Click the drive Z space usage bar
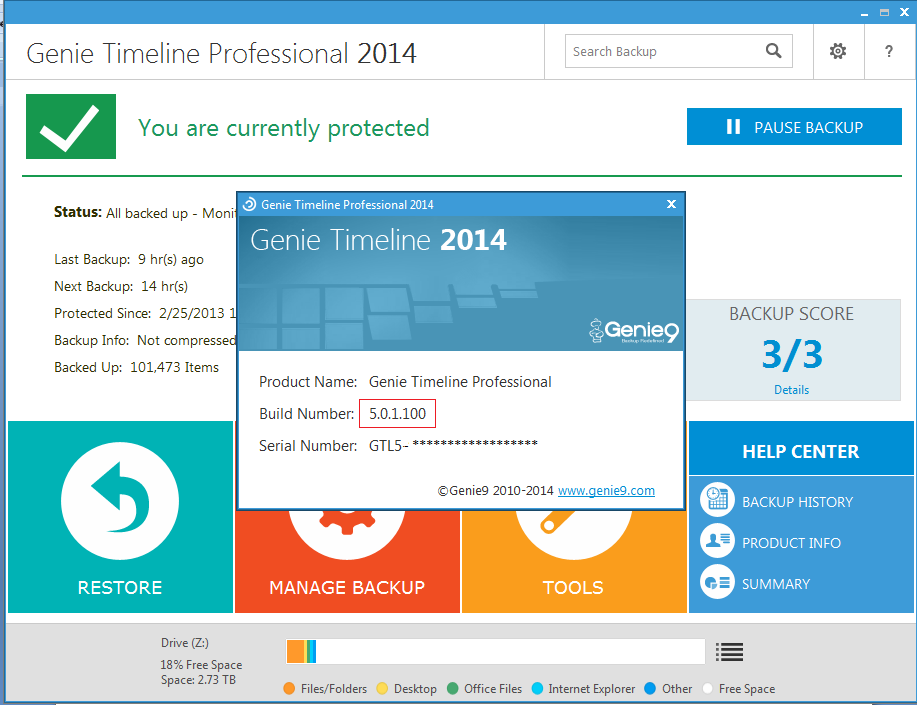The image size is (917, 705). pos(495,651)
